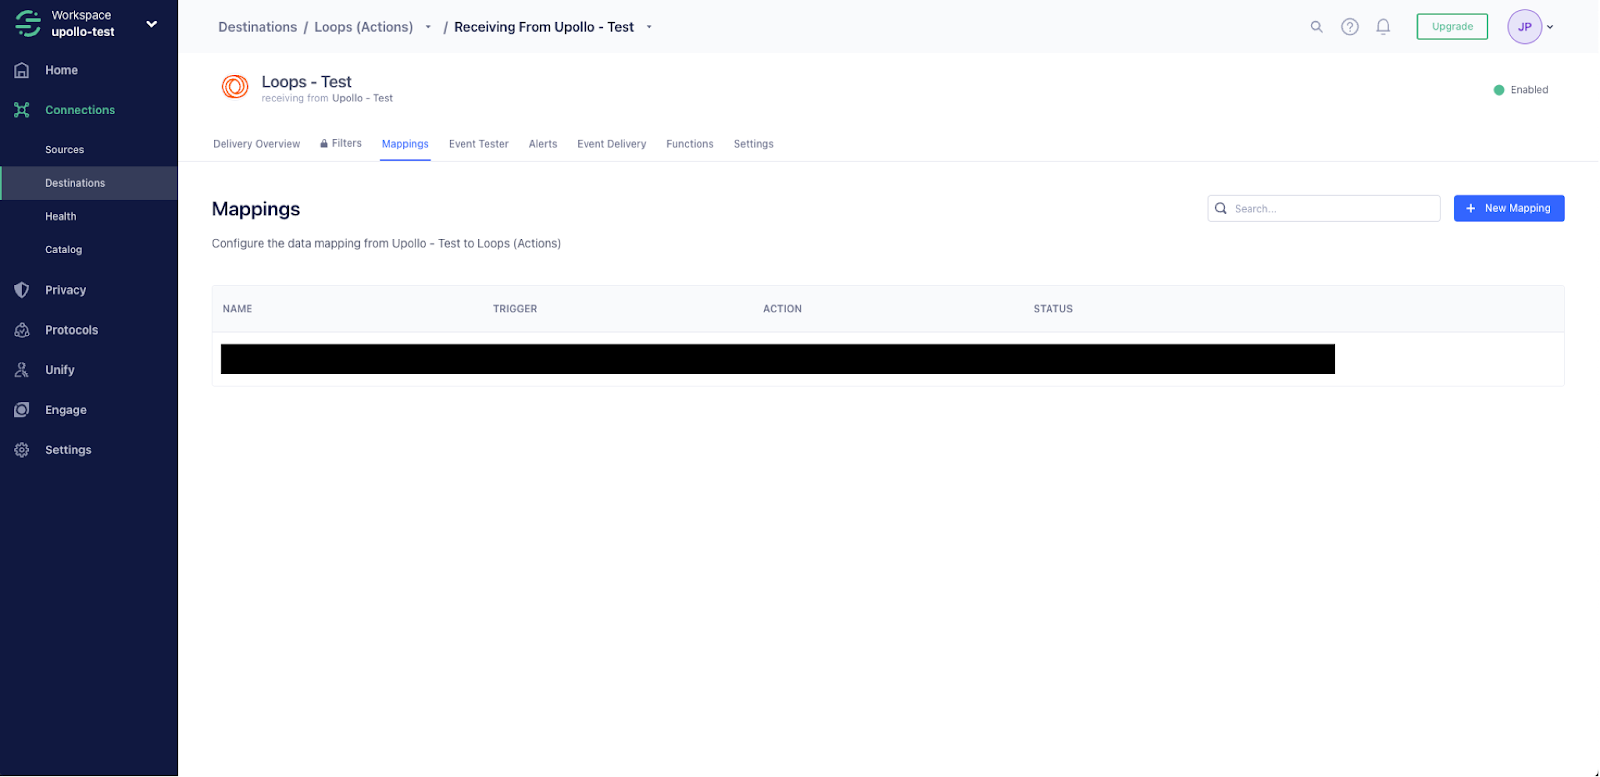The height and width of the screenshot is (777, 1600).
Task: Click the Protocols icon
Action: (x=22, y=330)
